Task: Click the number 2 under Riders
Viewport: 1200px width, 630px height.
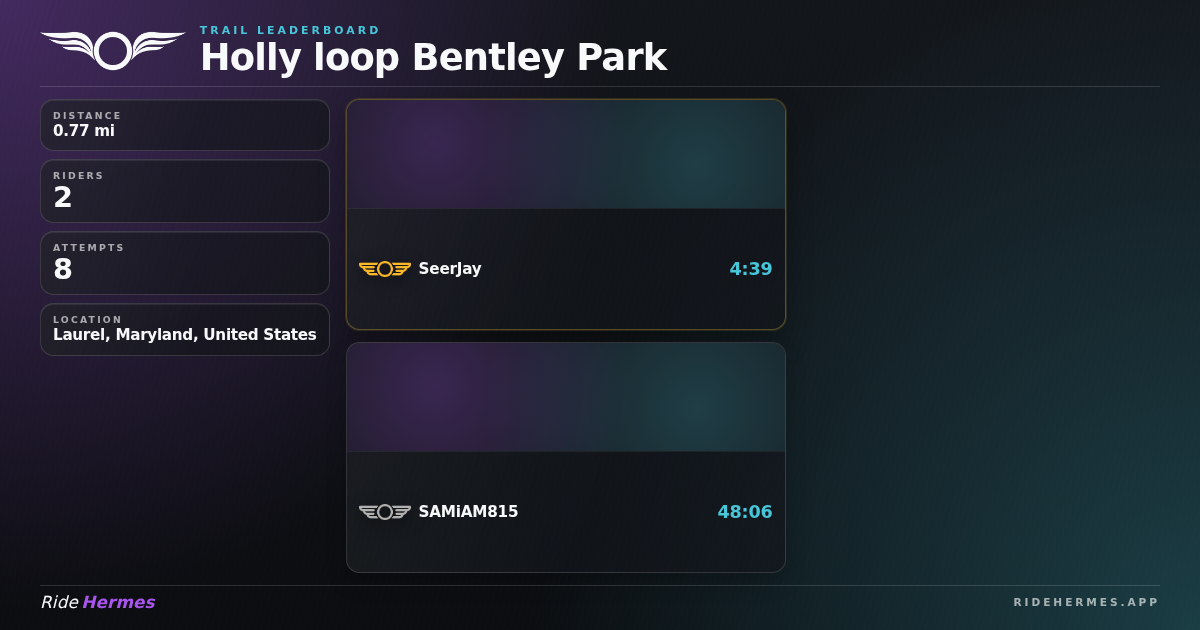Action: pos(63,197)
